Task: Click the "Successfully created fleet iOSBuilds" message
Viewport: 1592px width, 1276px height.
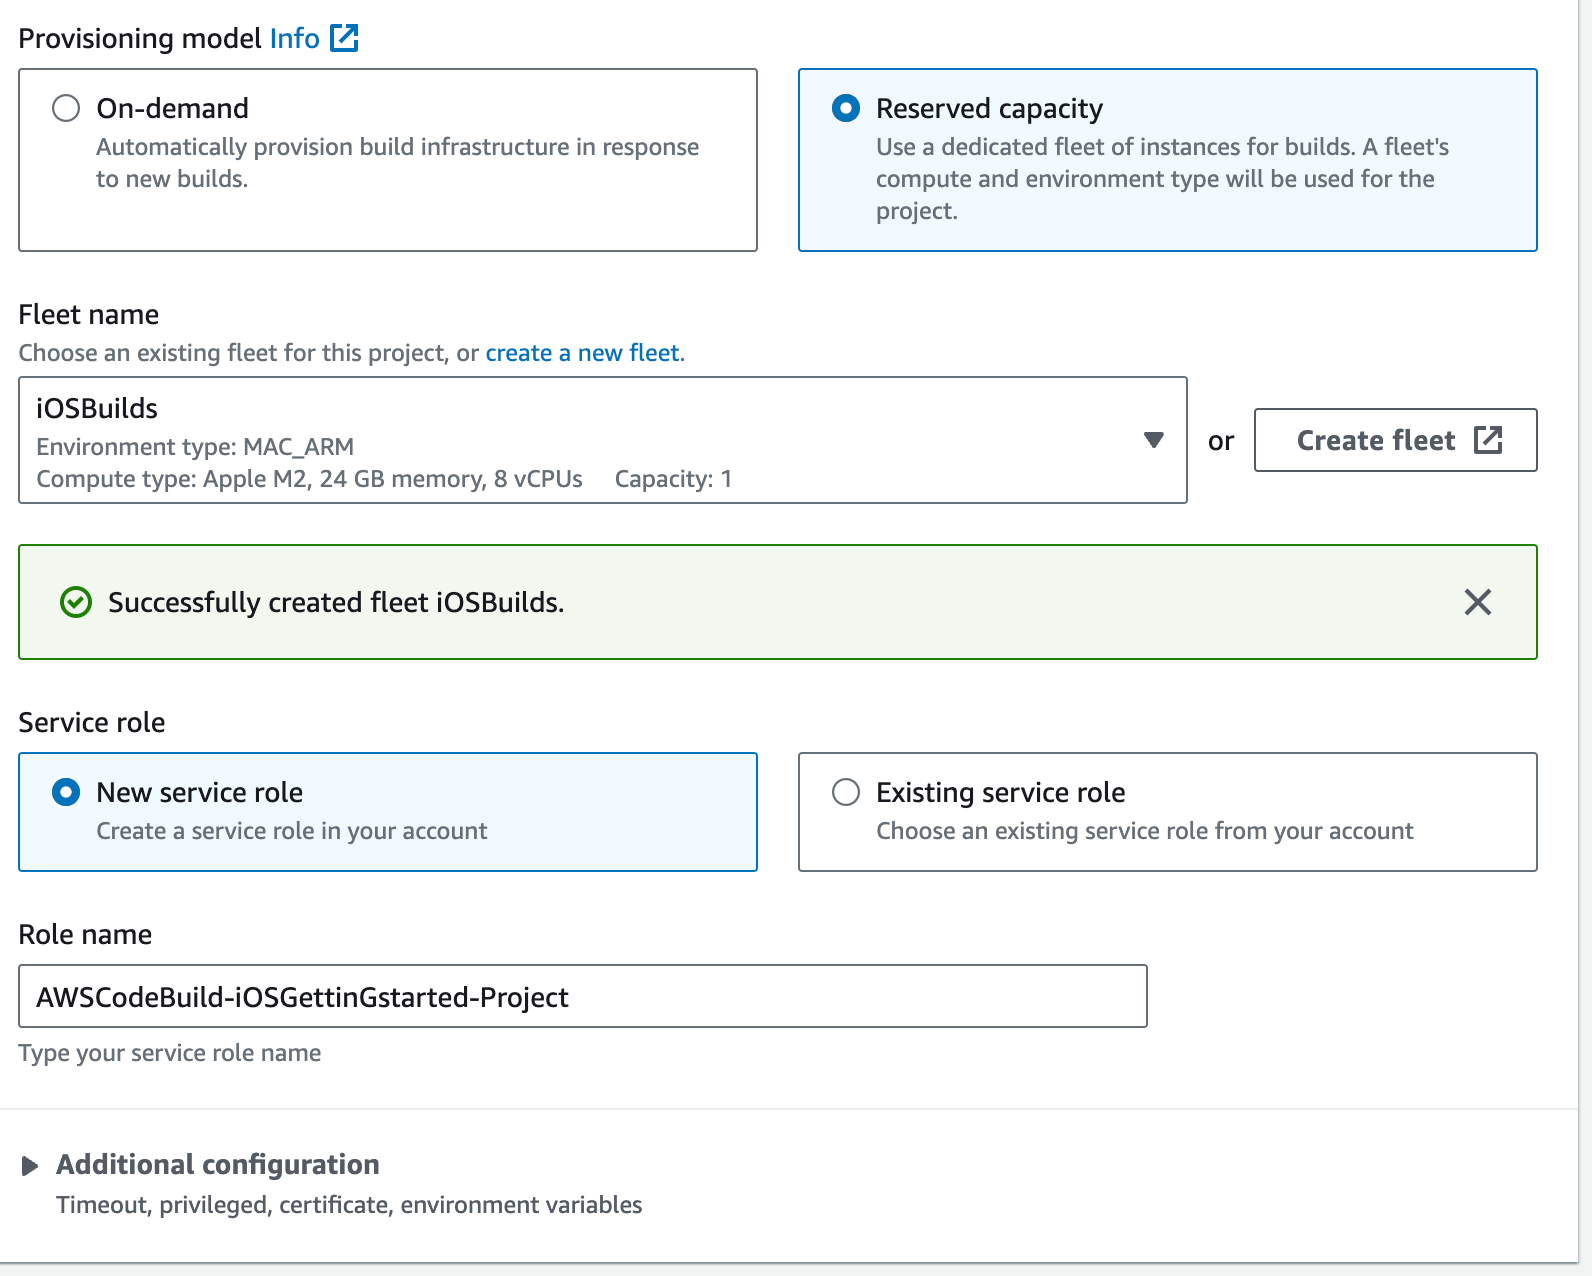Action: pyautogui.click(x=336, y=602)
